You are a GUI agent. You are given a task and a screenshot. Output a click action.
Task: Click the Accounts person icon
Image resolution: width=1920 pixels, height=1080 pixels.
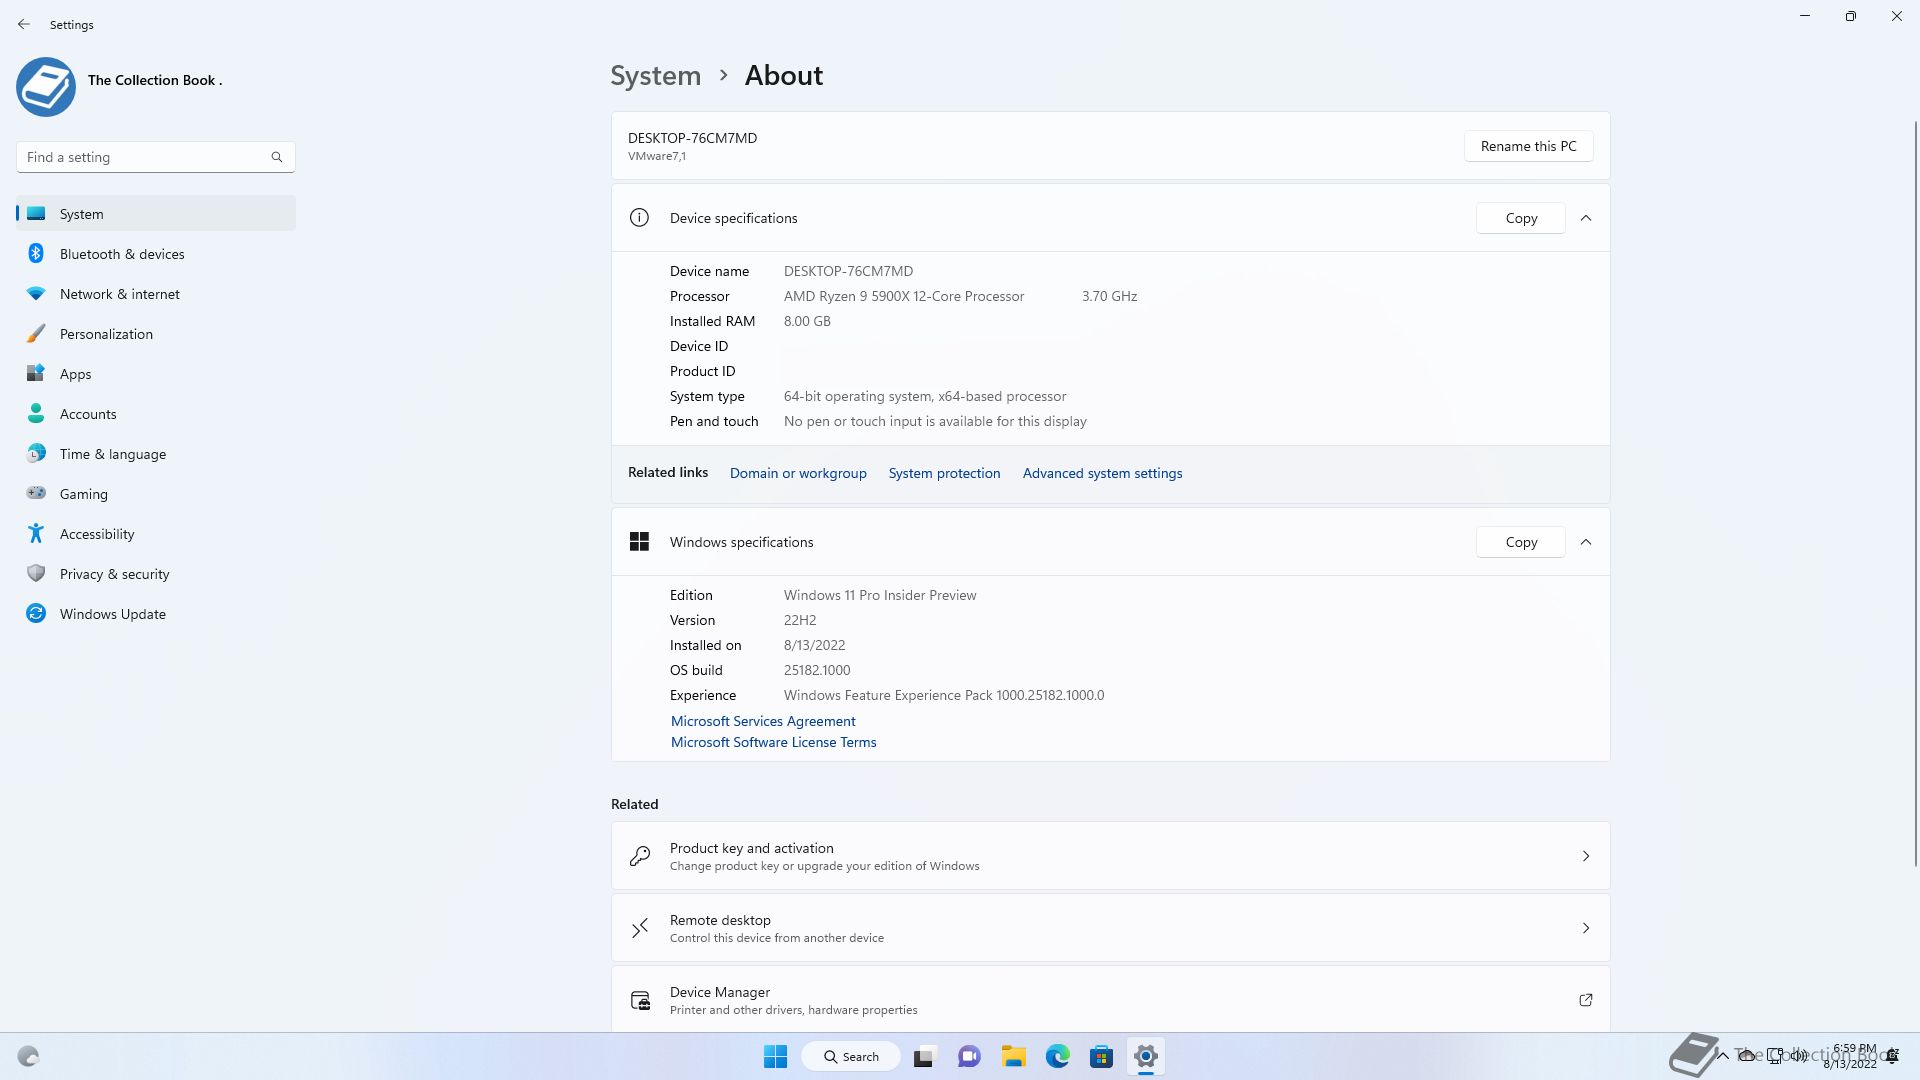(36, 414)
